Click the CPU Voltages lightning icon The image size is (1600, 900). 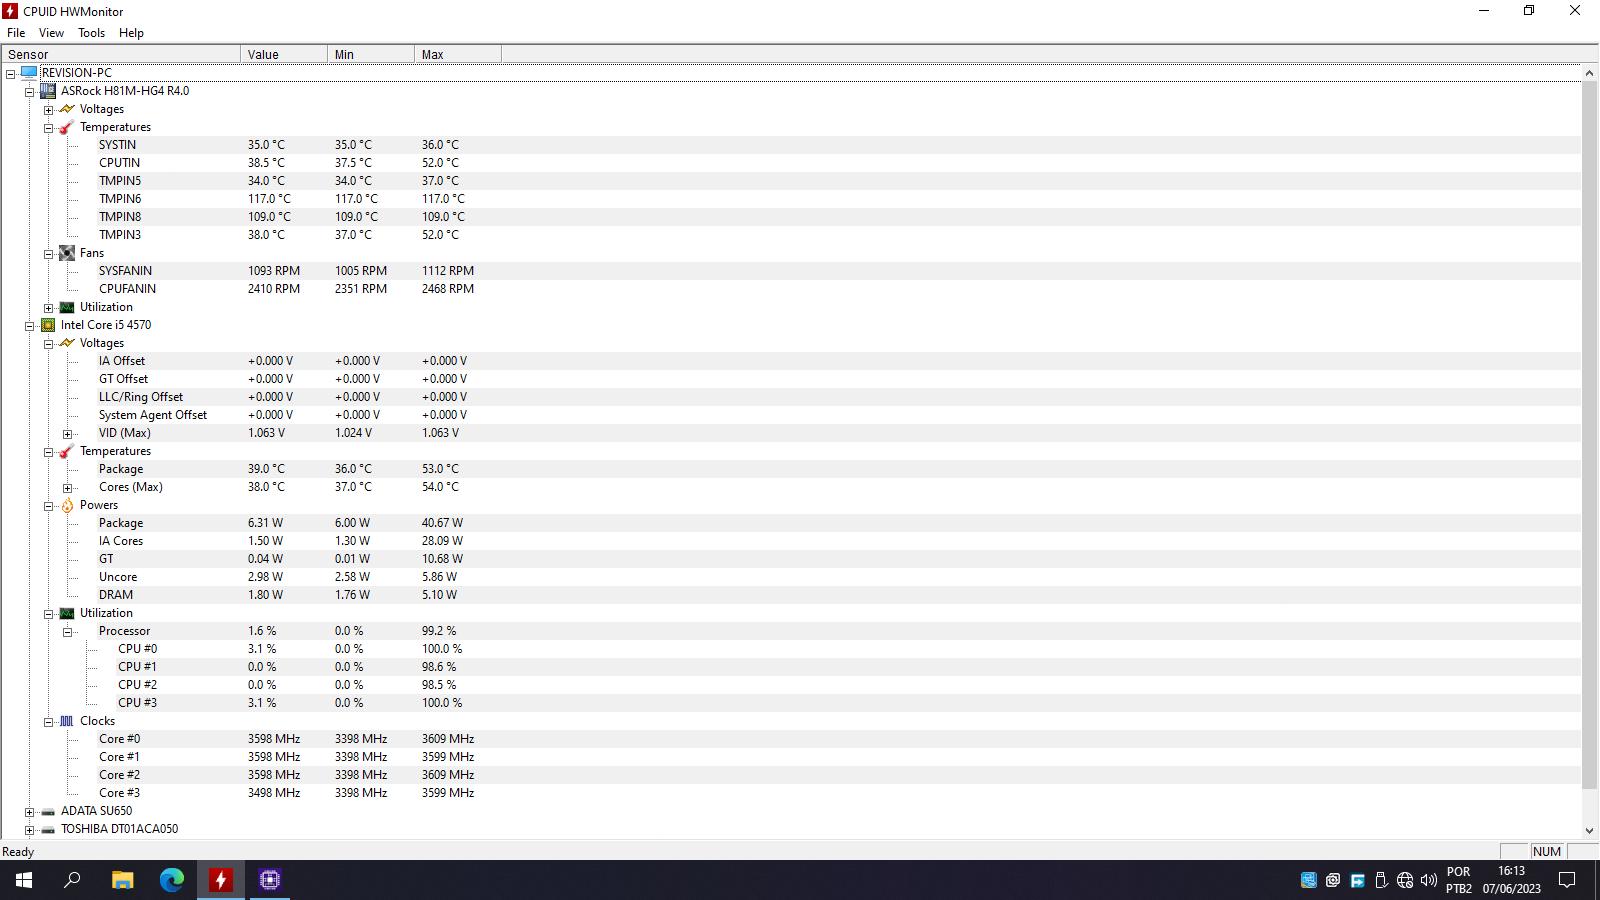(x=67, y=343)
